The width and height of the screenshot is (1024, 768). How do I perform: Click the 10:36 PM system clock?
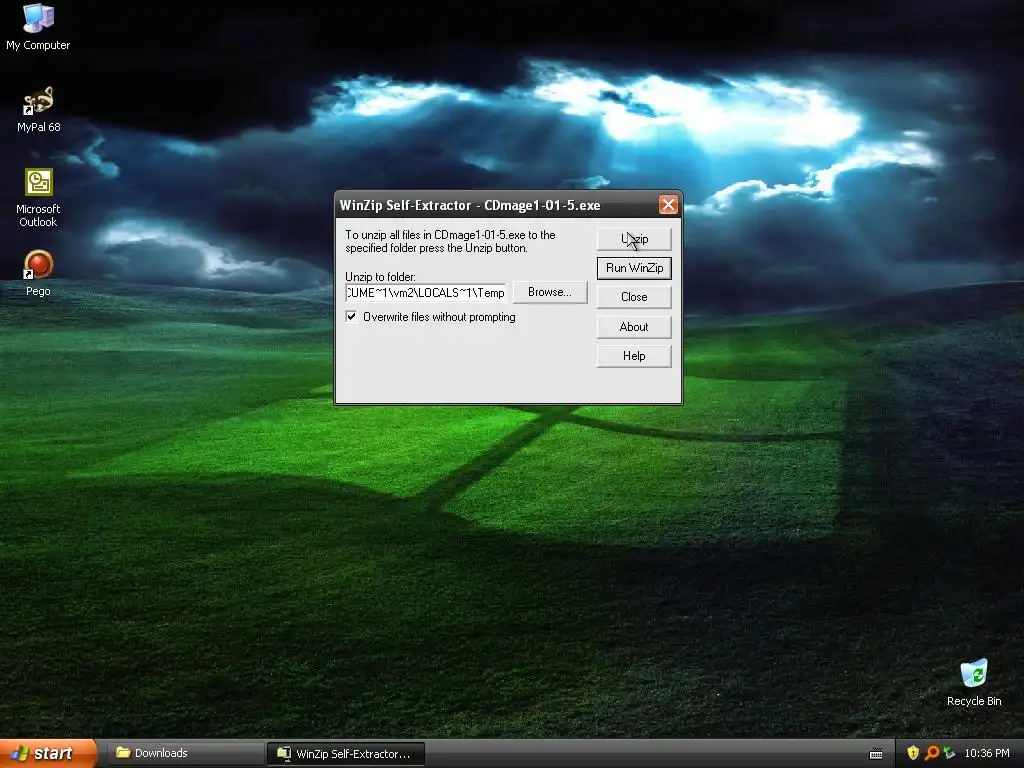click(987, 753)
